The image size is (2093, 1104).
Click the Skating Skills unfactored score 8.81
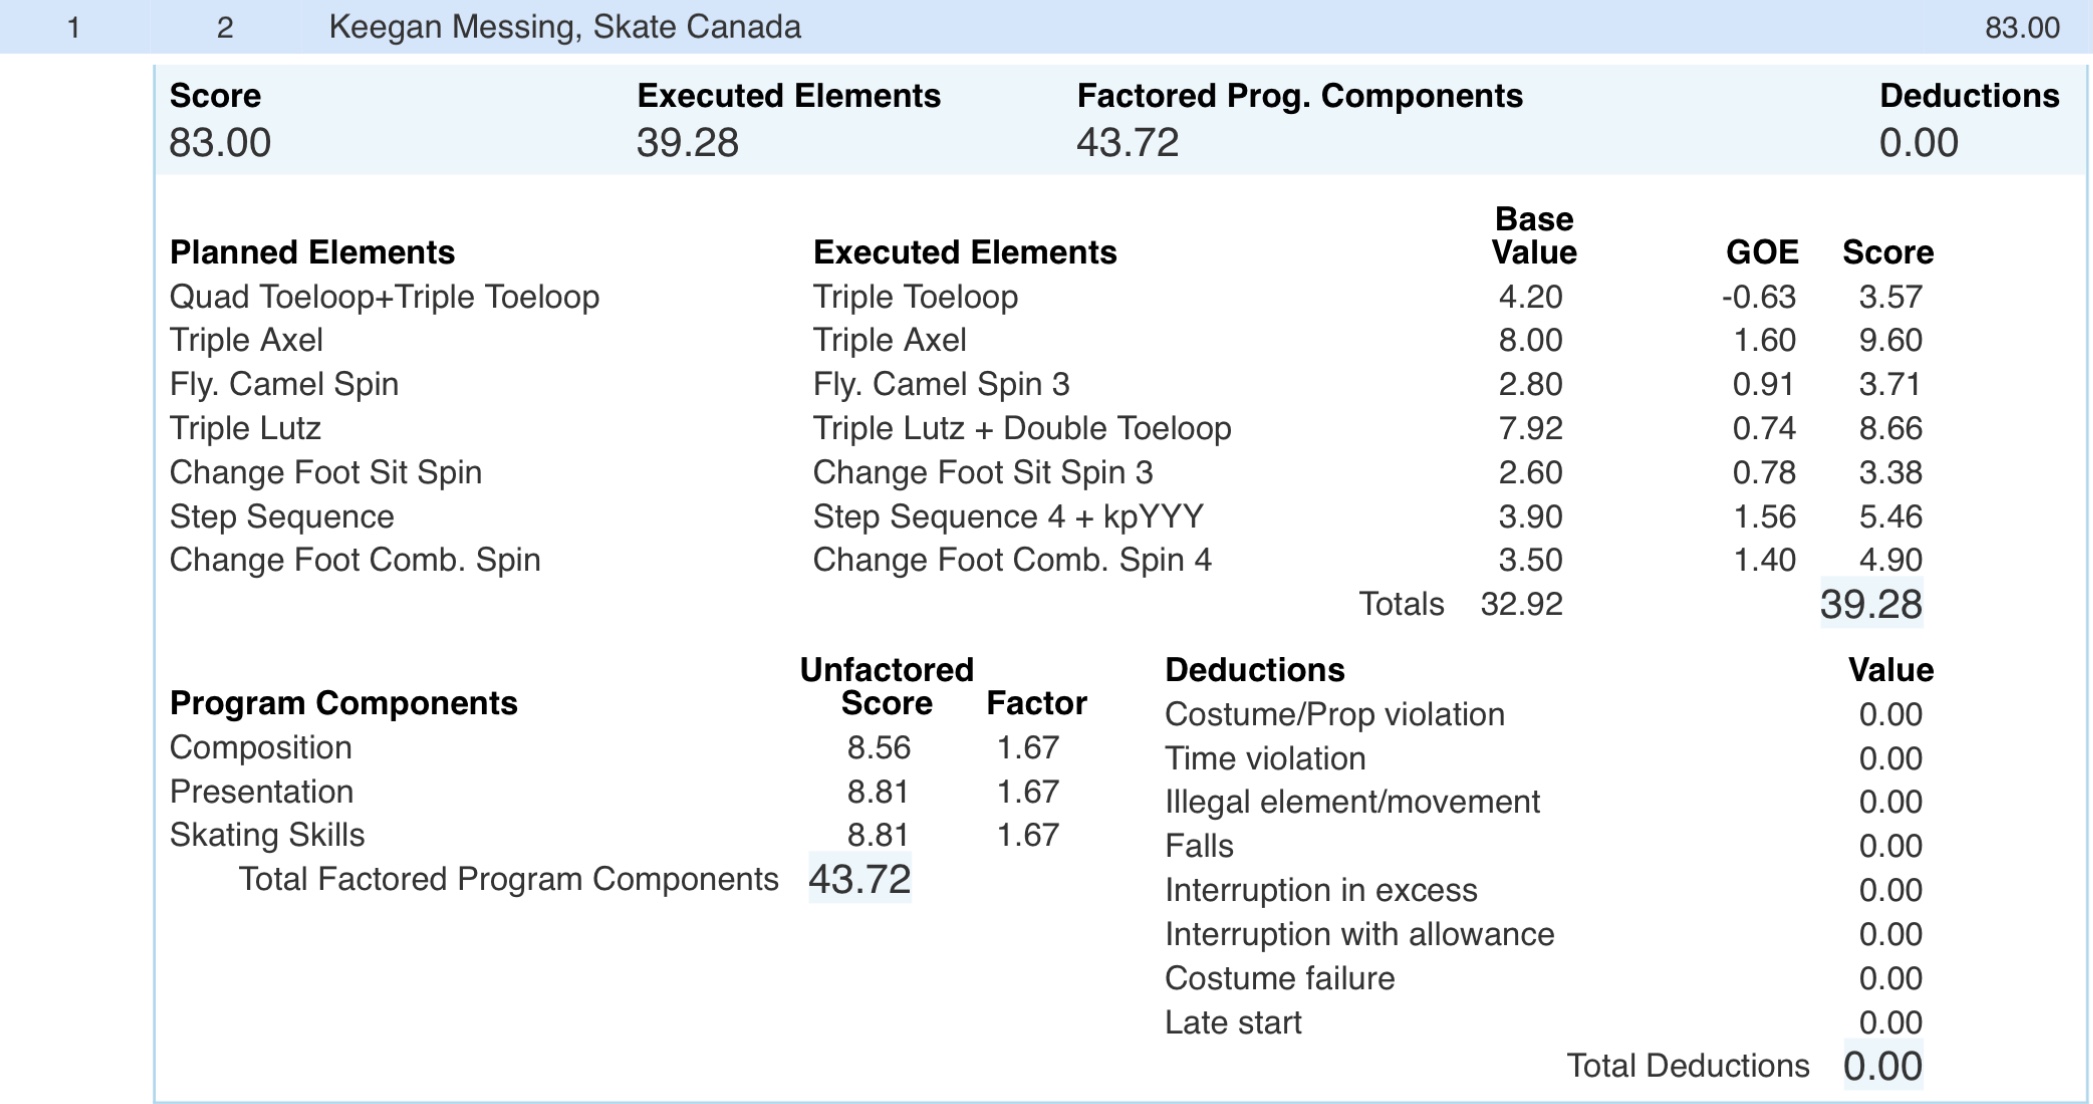pos(878,835)
